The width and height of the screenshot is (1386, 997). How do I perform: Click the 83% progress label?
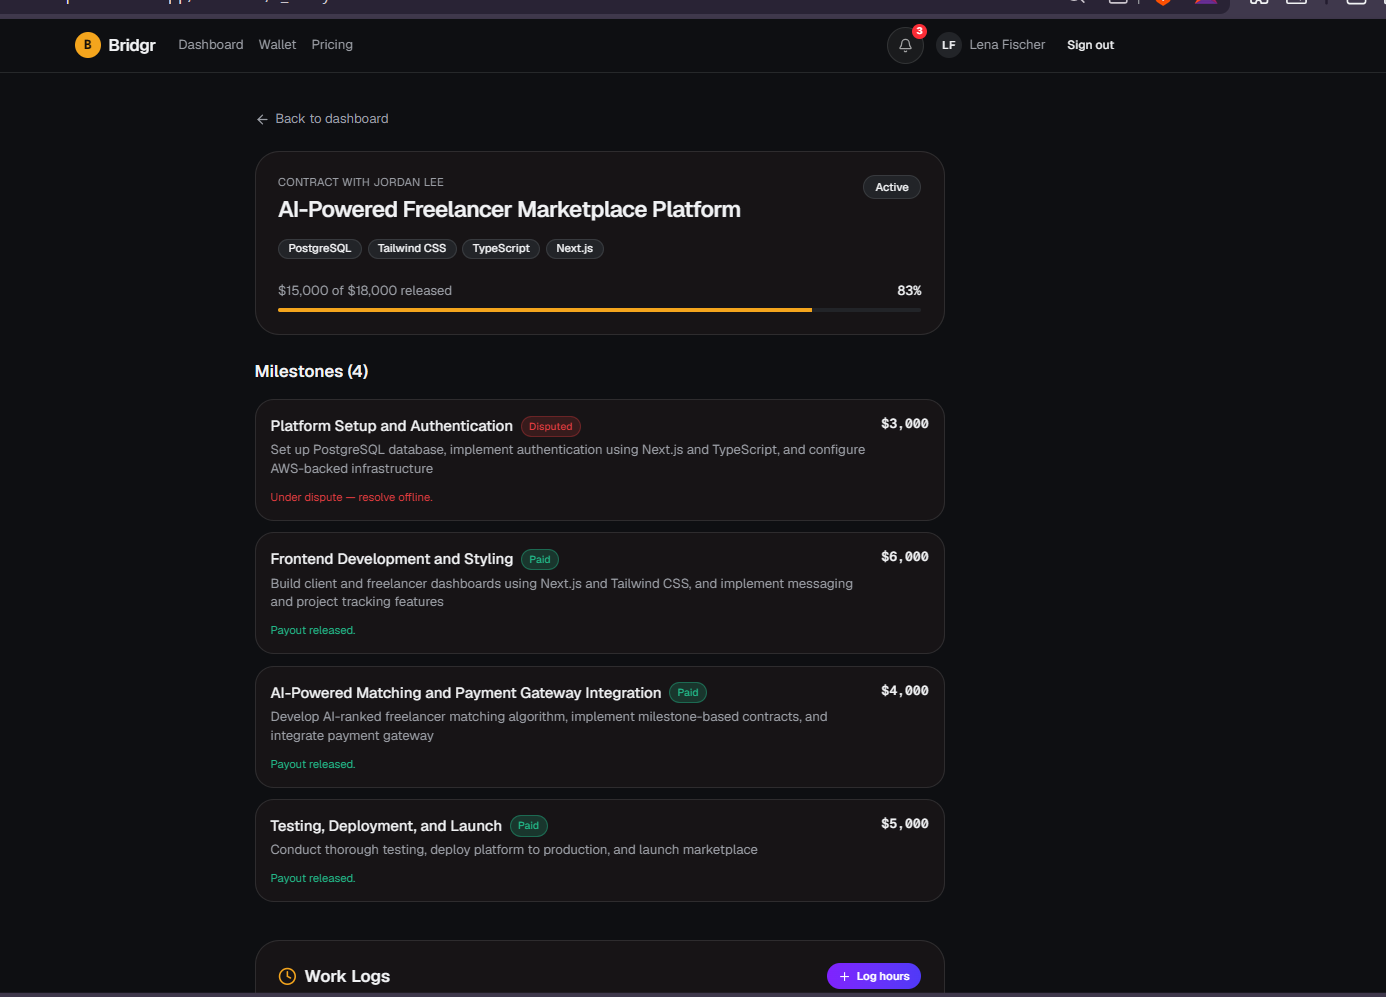click(x=909, y=291)
